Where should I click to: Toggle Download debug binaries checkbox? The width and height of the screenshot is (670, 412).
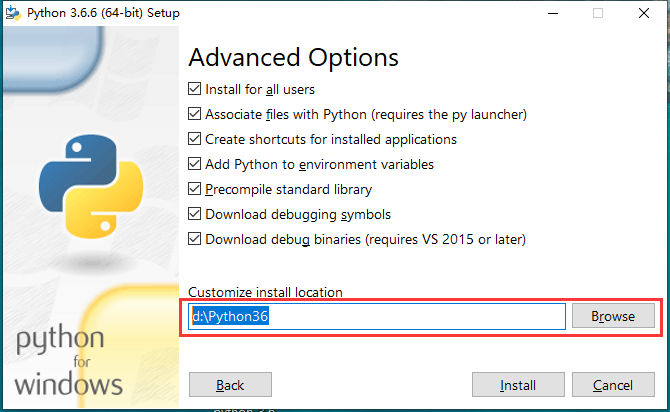[x=194, y=238]
